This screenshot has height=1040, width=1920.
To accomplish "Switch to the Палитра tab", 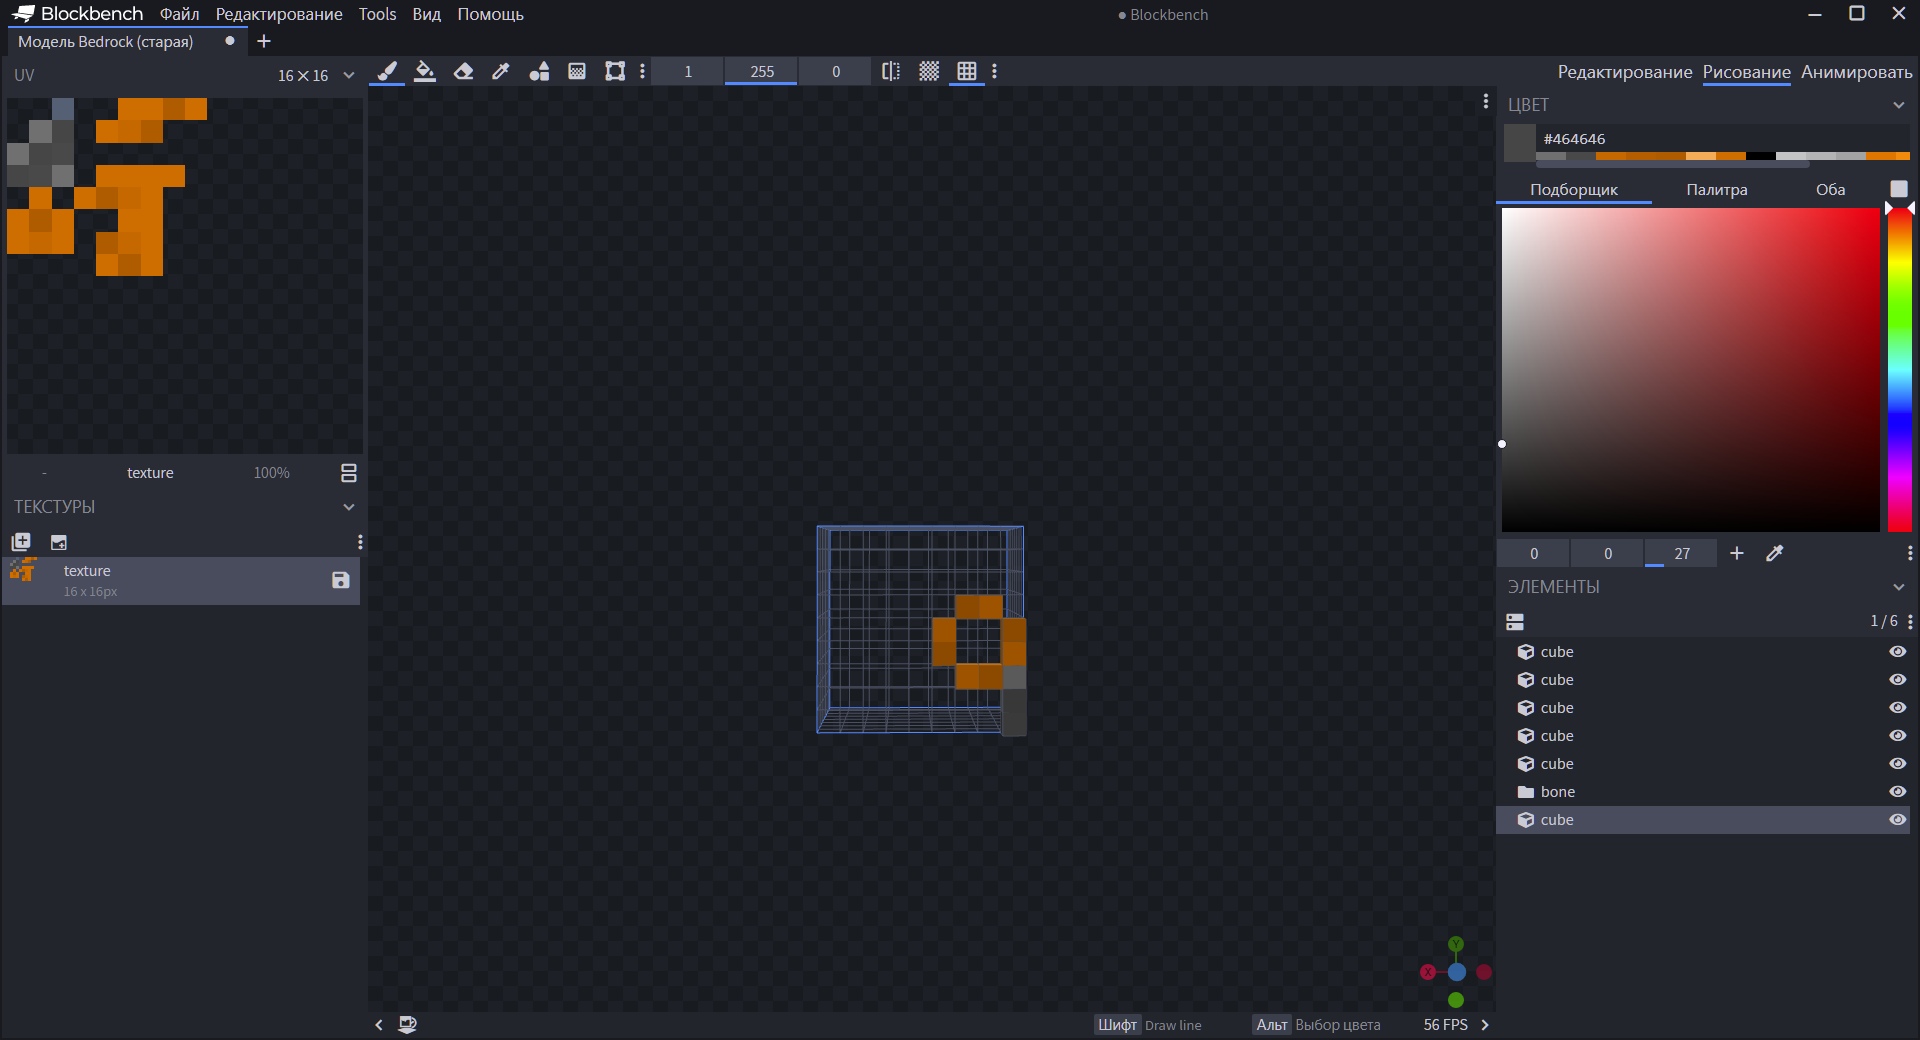I will click(x=1716, y=190).
